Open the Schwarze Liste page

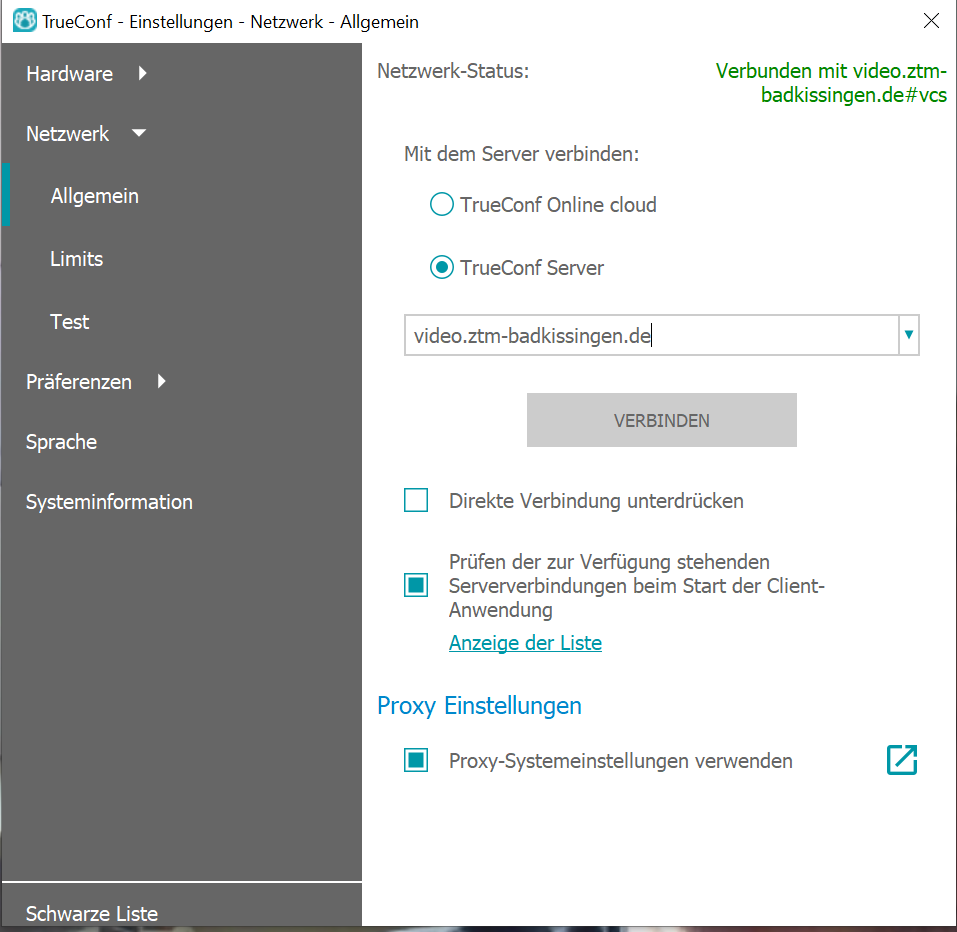tap(92, 914)
